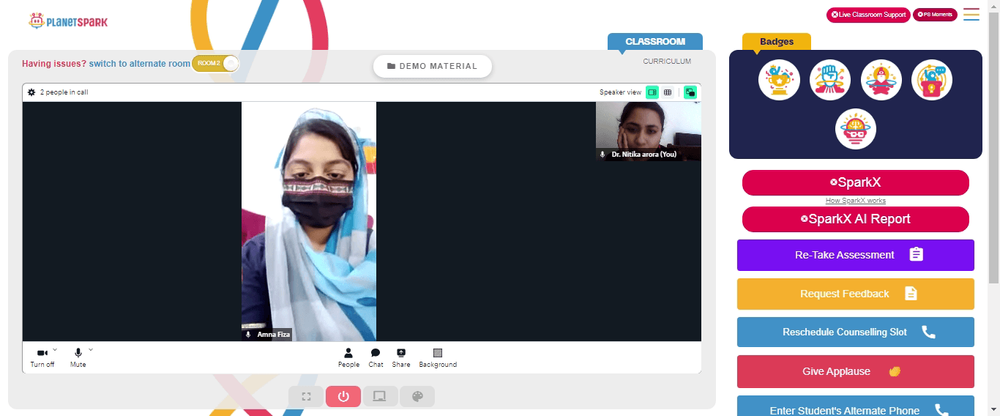Open the DEMO MATERIAL folder

coord(432,66)
